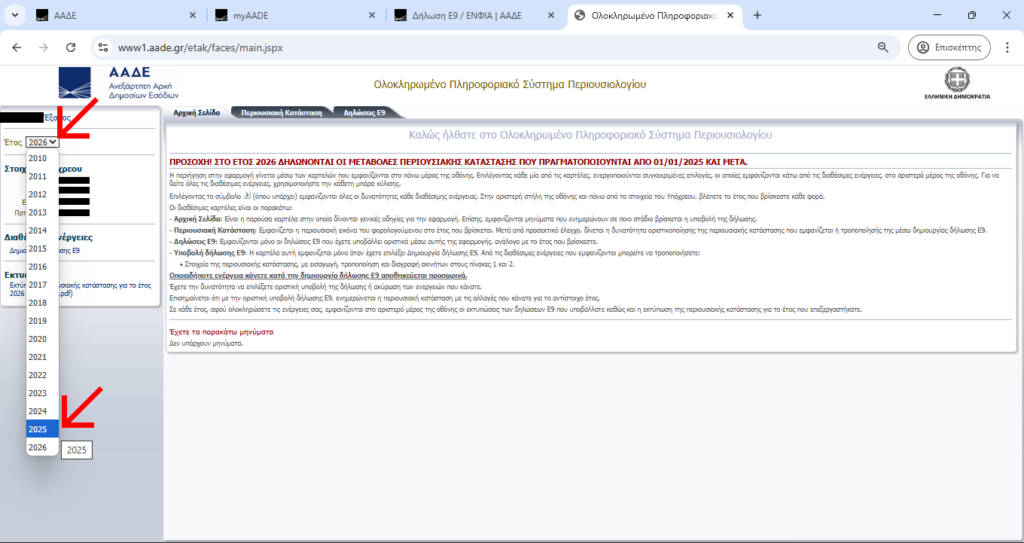Close the Δήλωση Ε9 / ΕΝΦΙΑ browser tab
Image resolution: width=1024 pixels, height=543 pixels.
click(550, 15)
